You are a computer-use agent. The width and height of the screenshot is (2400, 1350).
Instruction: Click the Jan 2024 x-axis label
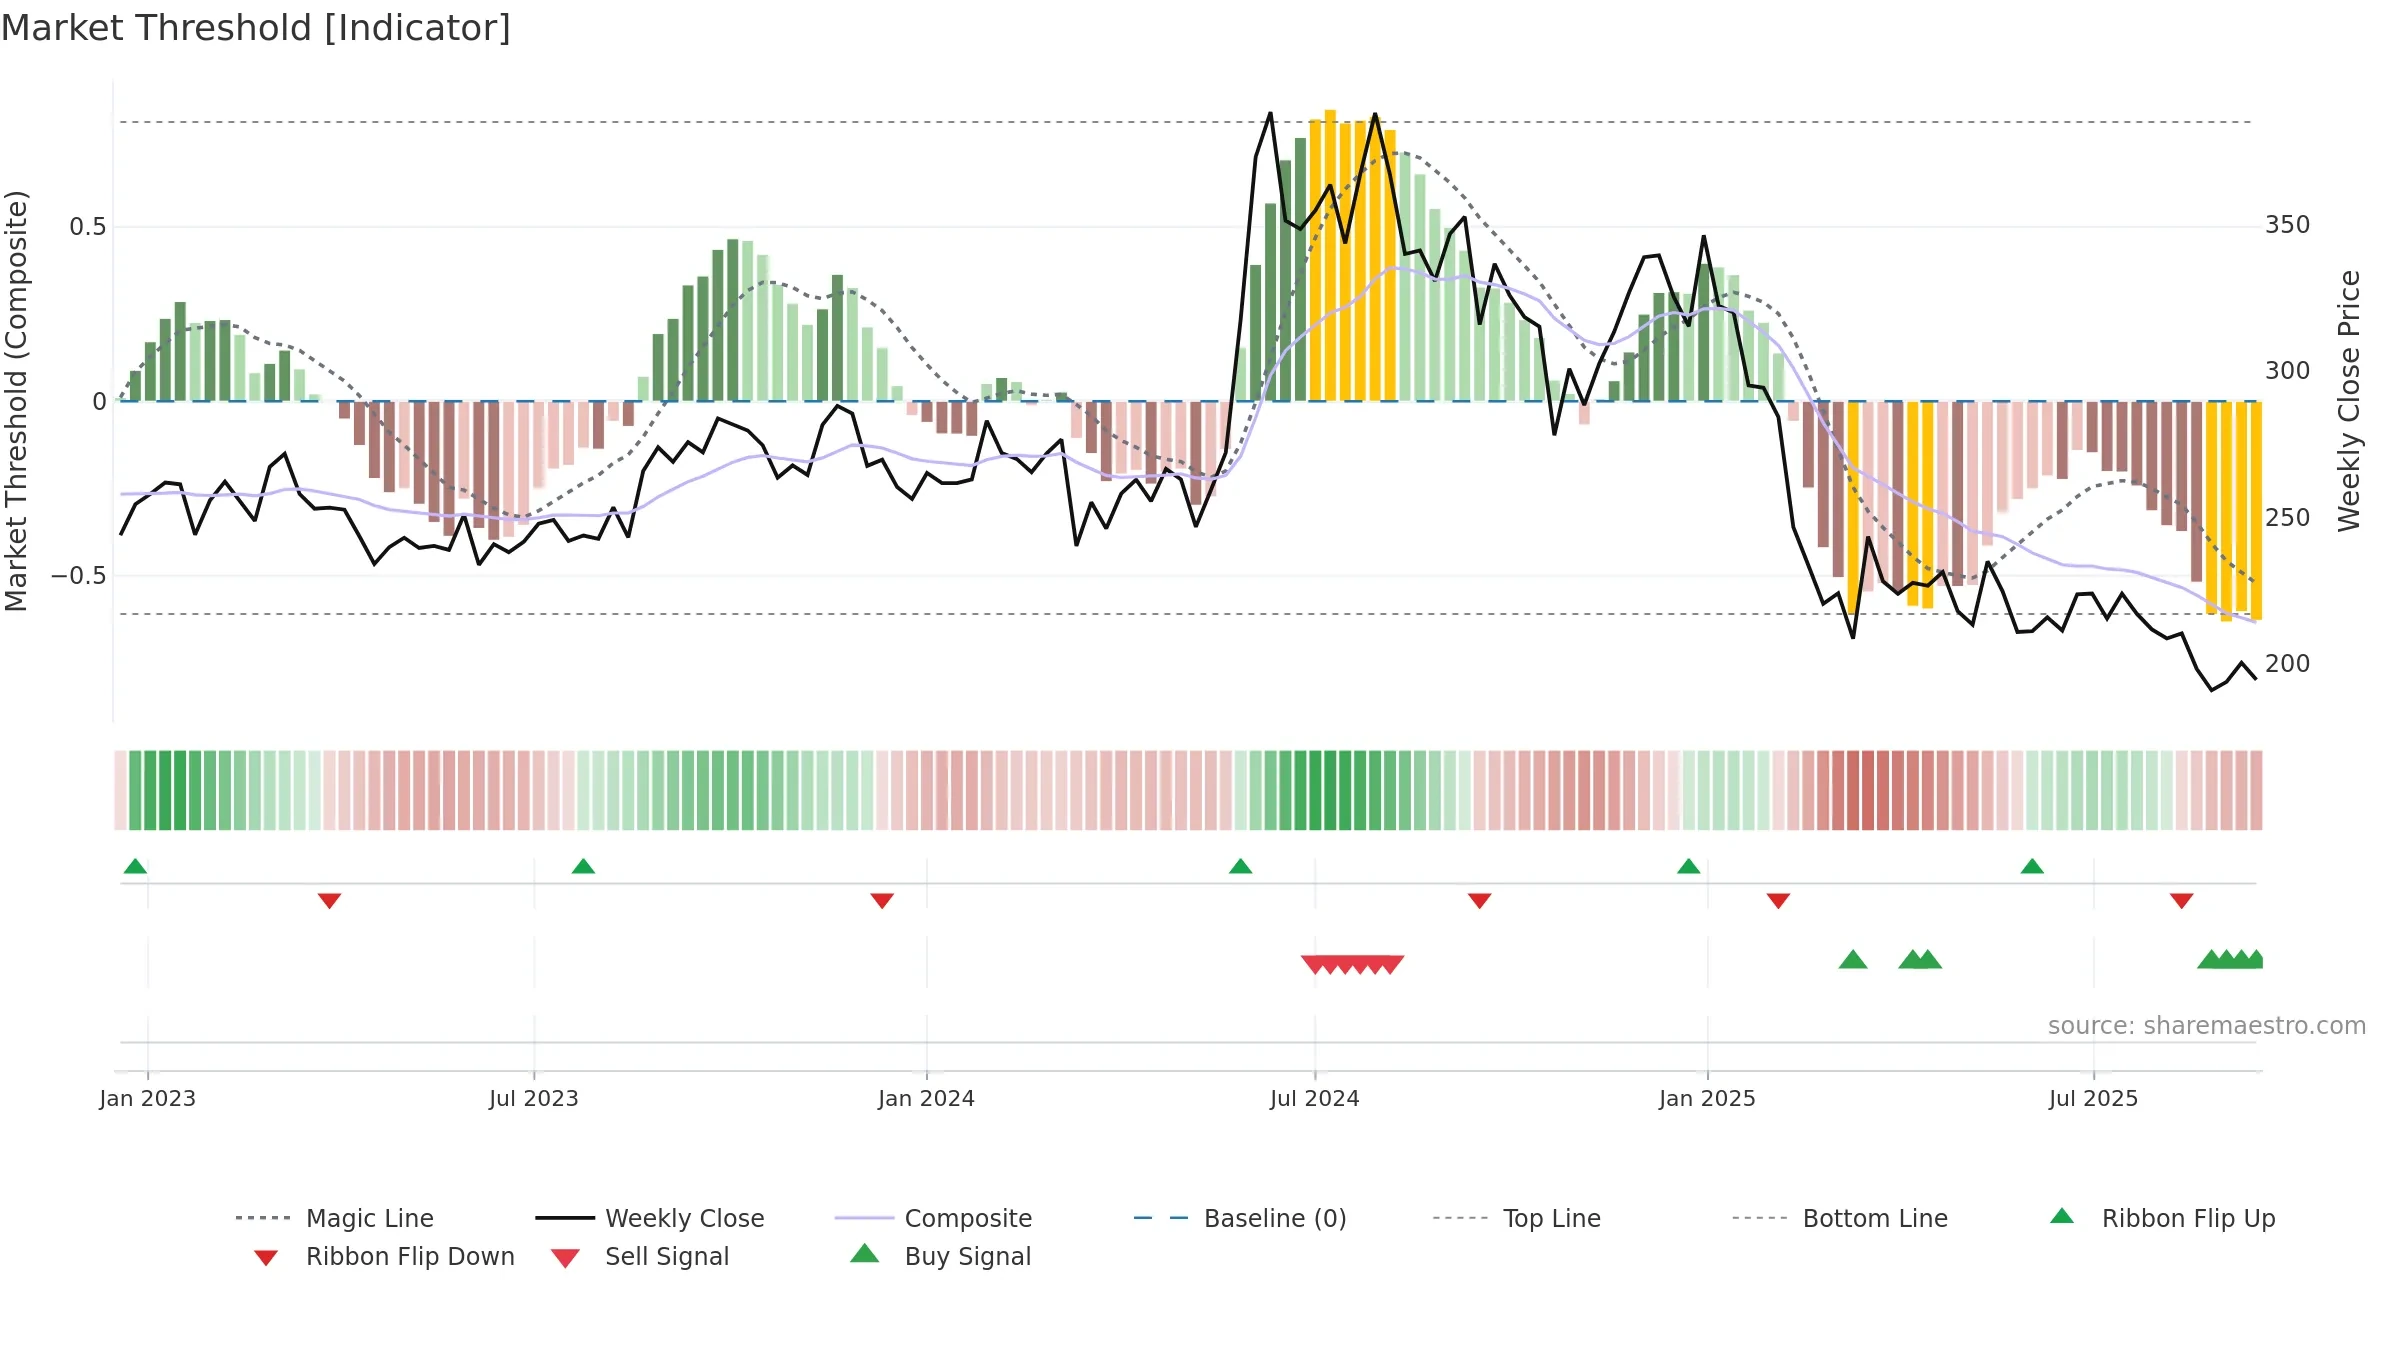tap(926, 1098)
